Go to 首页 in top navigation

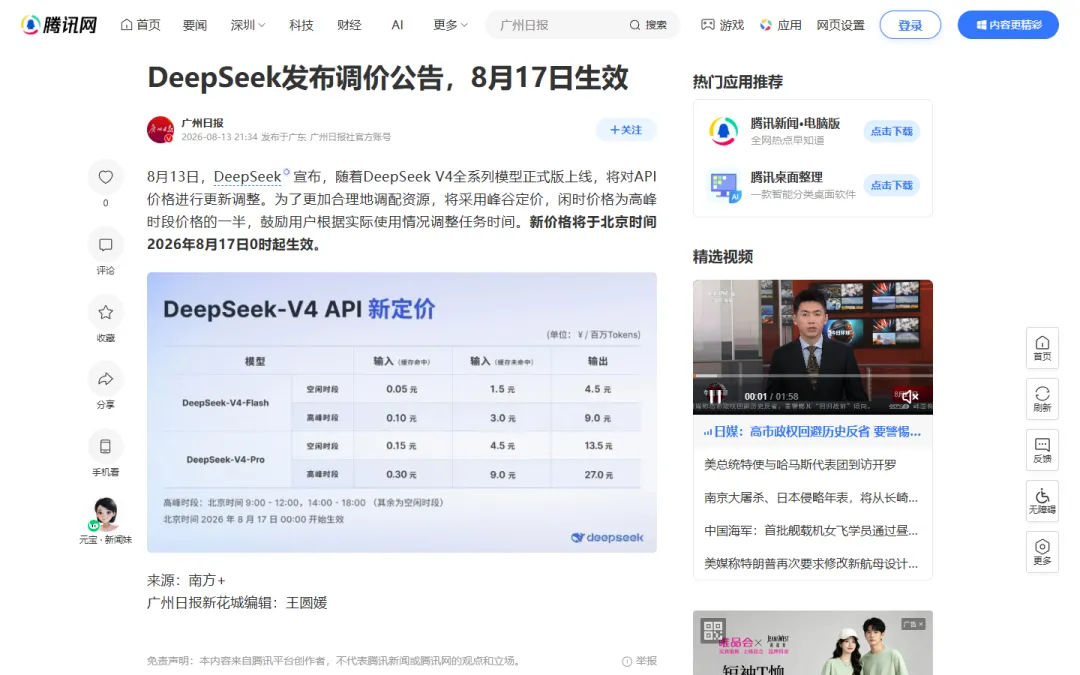141,25
